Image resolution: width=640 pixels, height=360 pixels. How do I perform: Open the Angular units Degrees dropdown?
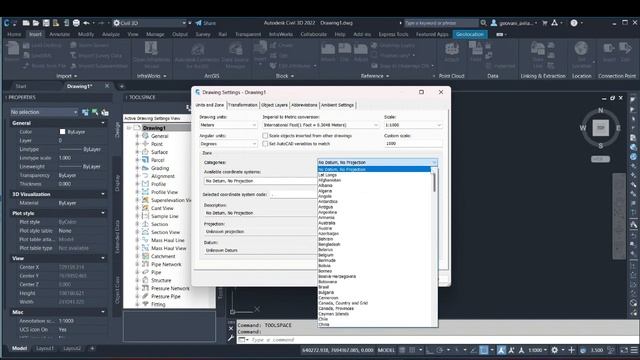click(229, 144)
